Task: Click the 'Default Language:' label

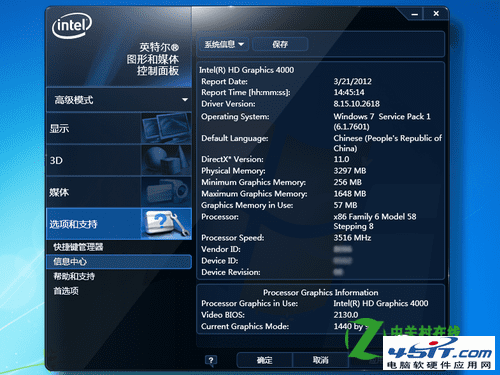Action: pyautogui.click(x=235, y=138)
